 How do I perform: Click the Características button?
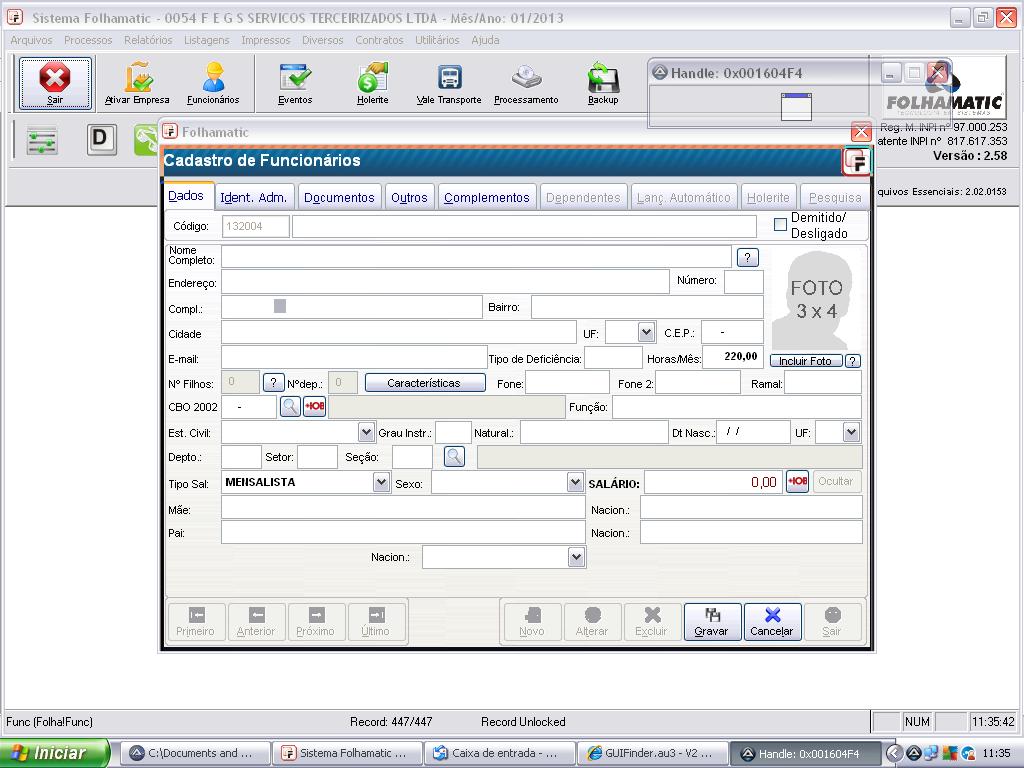(x=424, y=383)
